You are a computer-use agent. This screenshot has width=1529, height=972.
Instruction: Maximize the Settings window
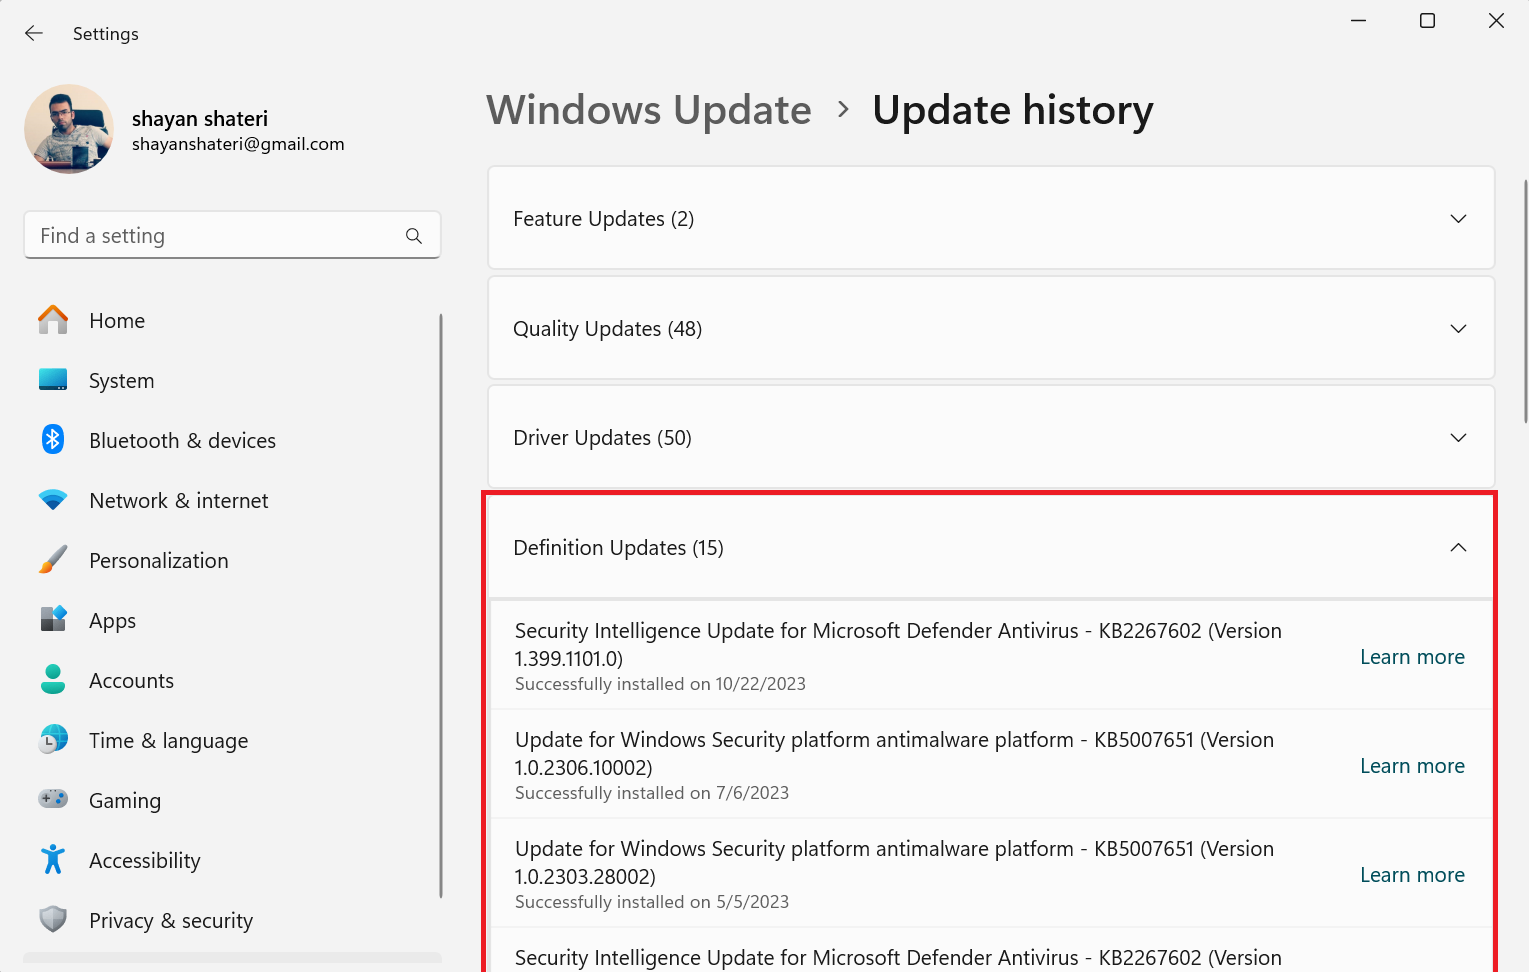point(1427,21)
